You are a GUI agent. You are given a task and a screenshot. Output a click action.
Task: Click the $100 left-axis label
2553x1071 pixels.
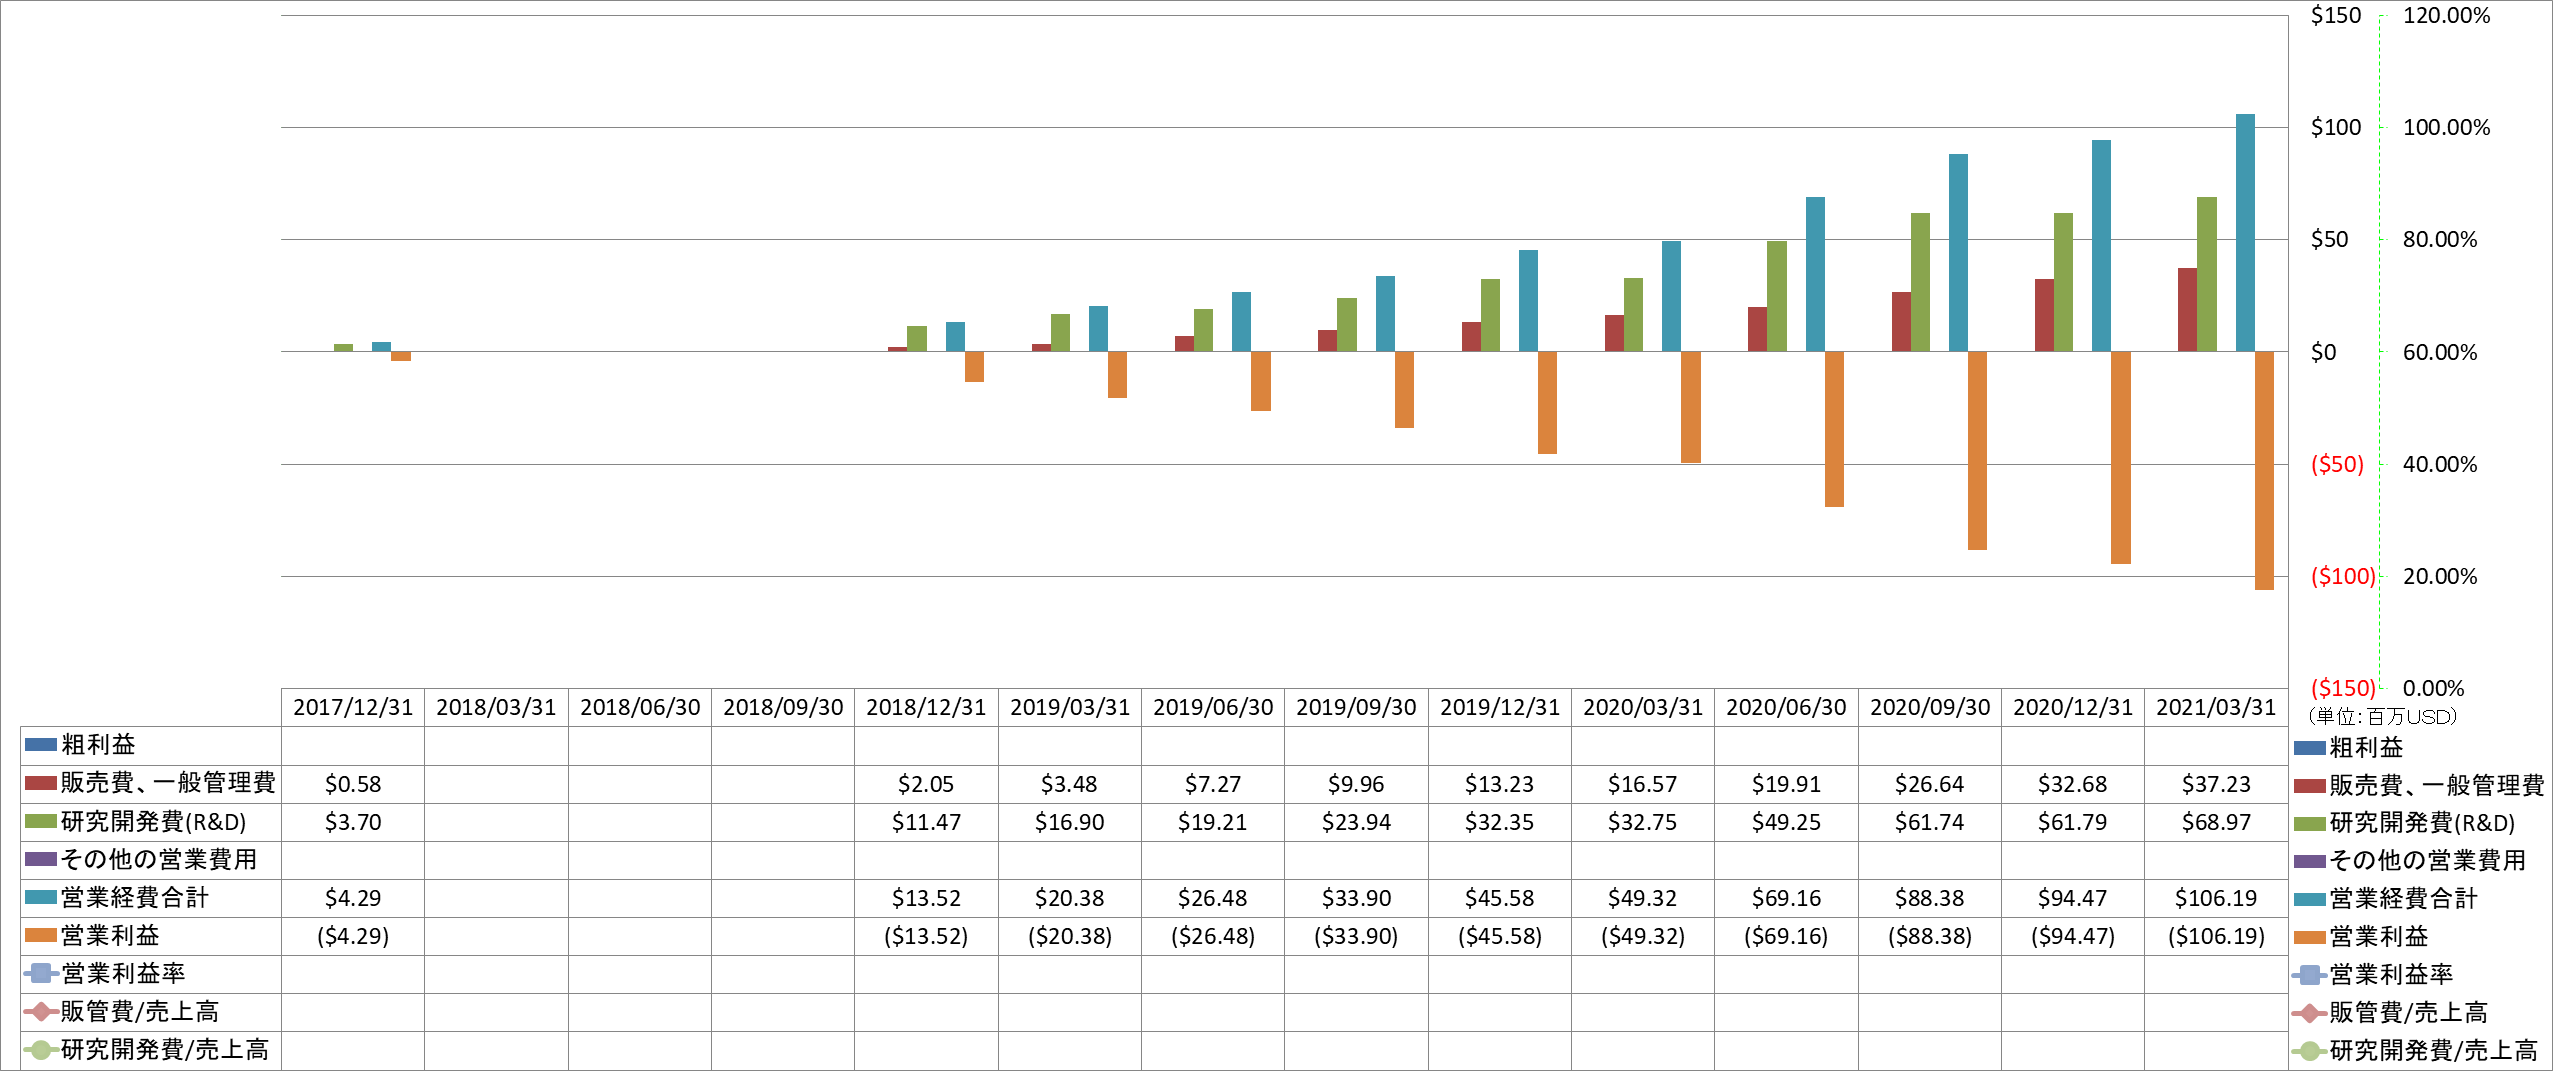click(2335, 127)
